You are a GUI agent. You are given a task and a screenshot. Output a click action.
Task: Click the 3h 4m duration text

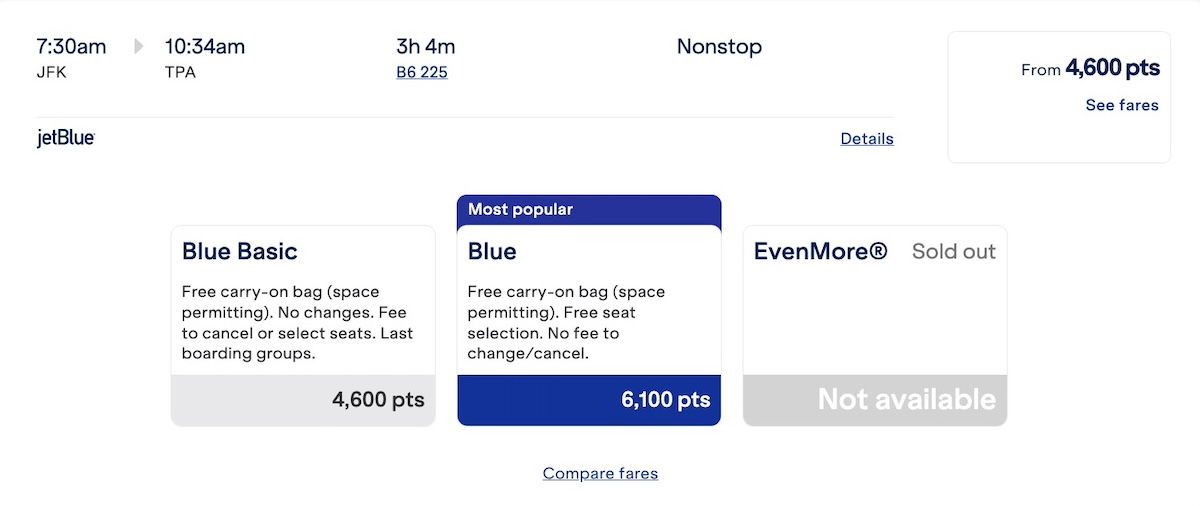(426, 46)
